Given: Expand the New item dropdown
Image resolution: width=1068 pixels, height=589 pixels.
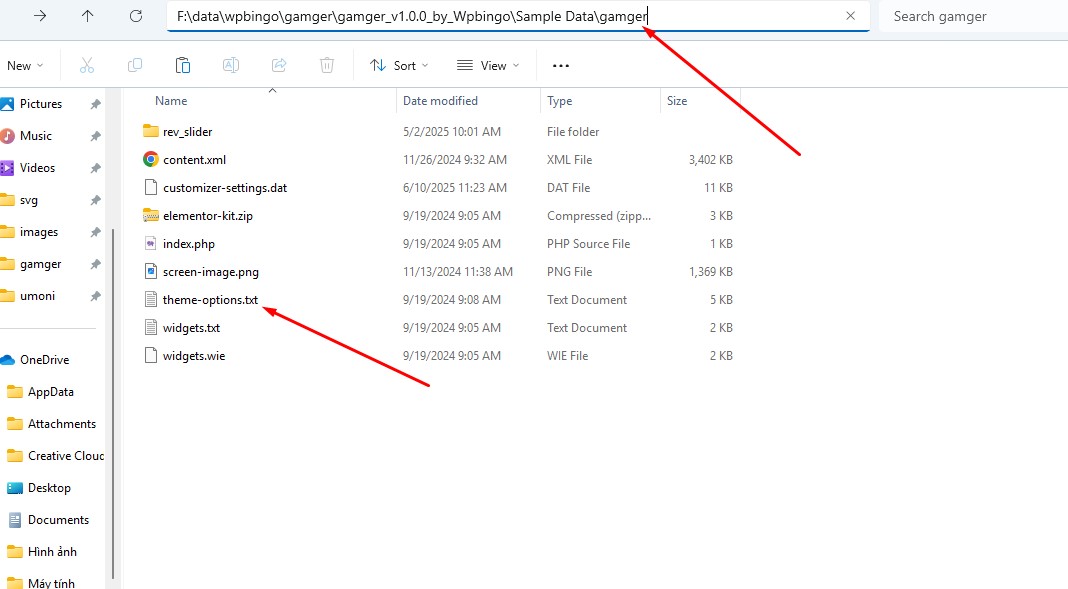Looking at the screenshot, I should 25,65.
